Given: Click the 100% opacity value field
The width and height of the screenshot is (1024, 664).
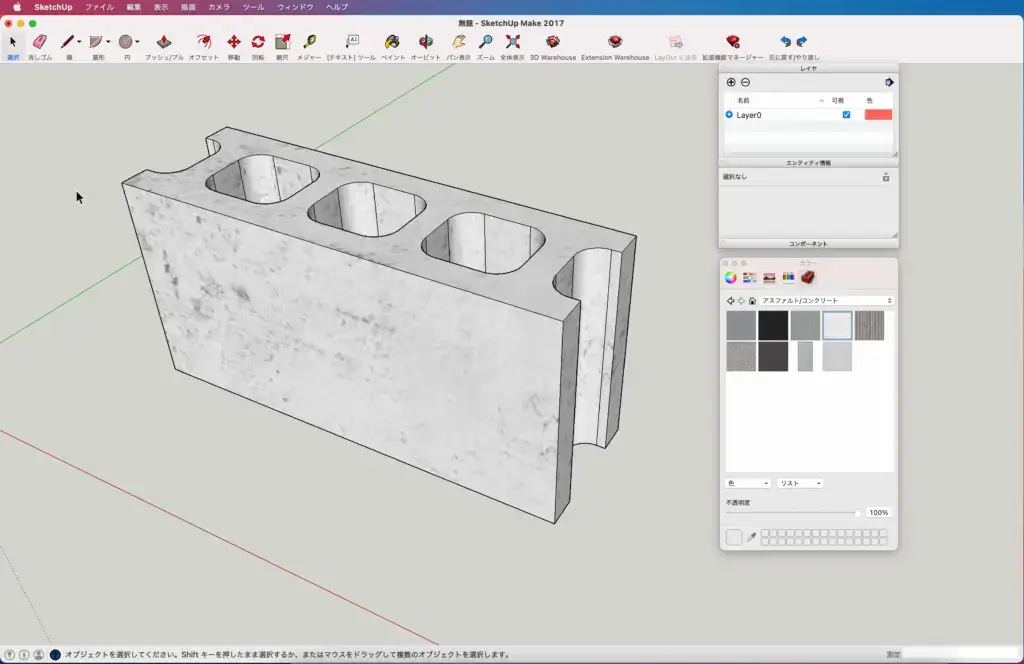Looking at the screenshot, I should [878, 513].
